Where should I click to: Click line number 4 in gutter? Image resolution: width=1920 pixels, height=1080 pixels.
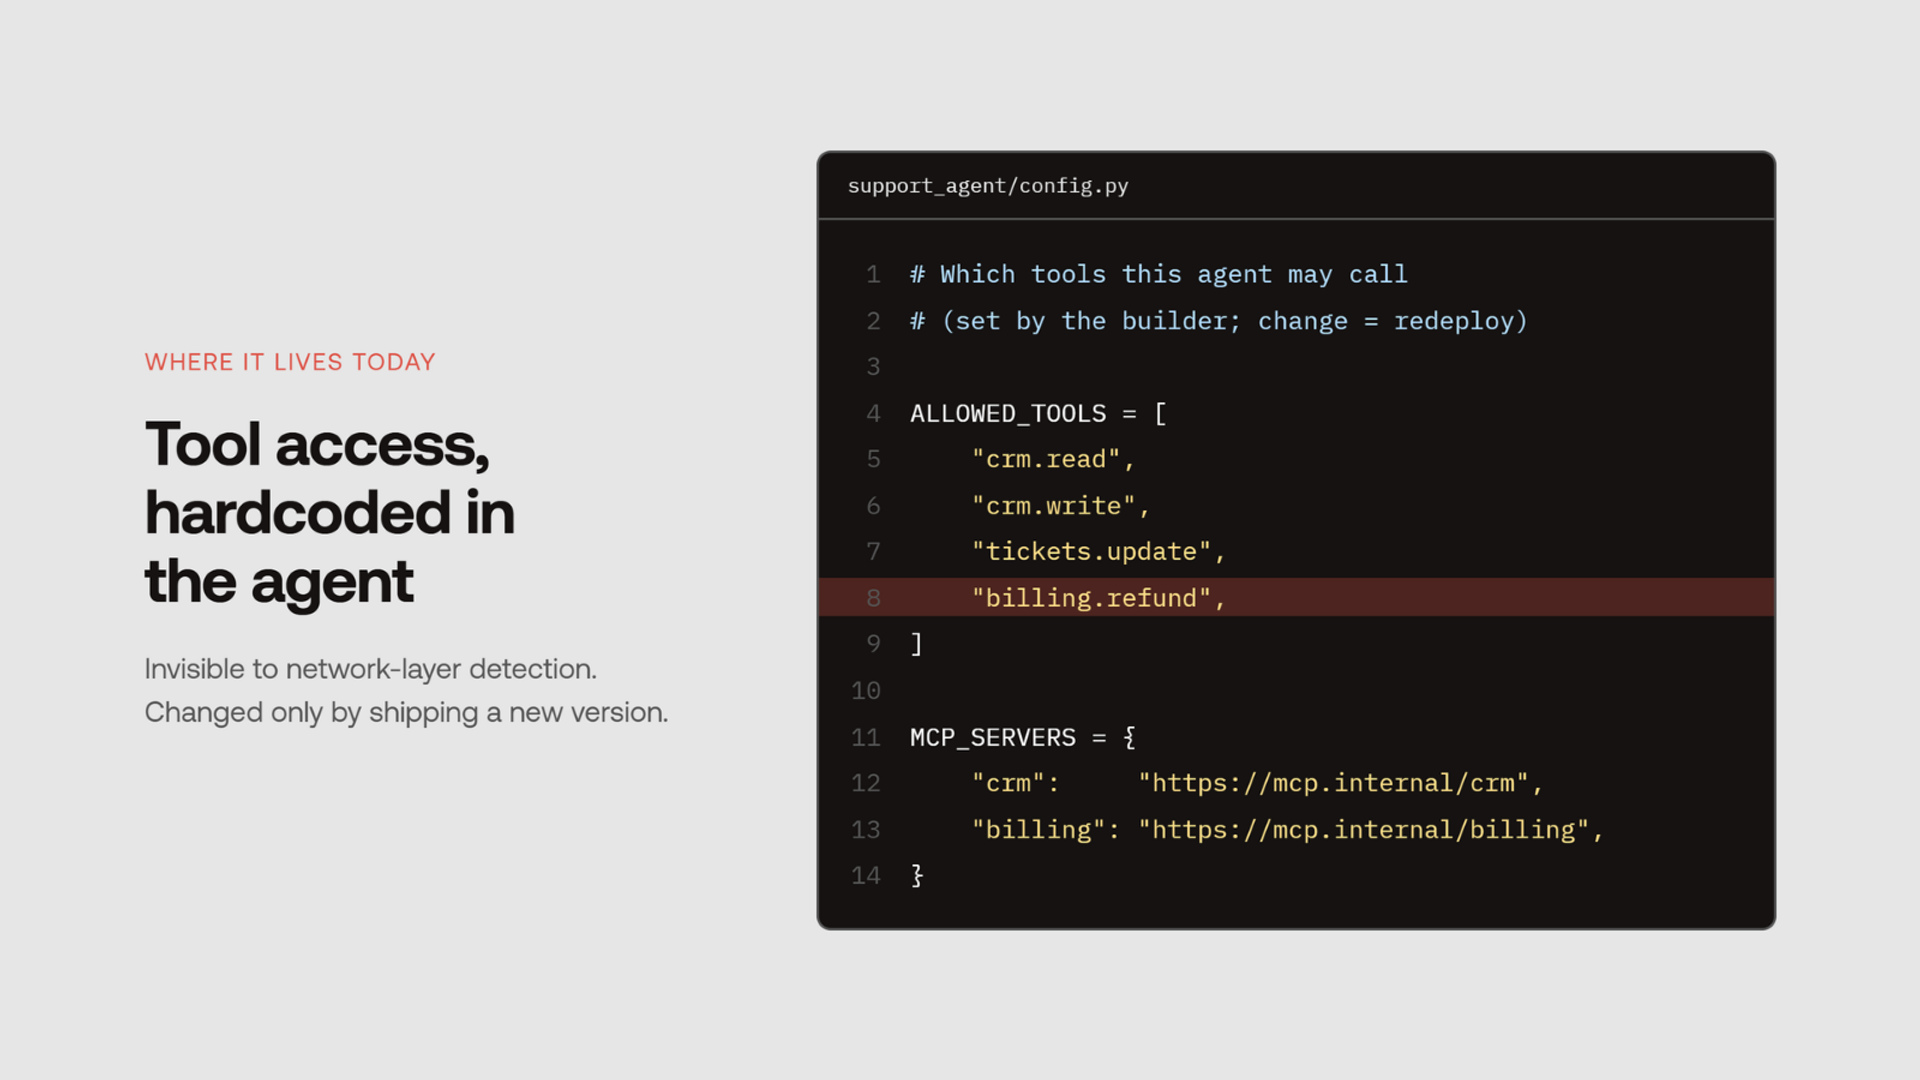coord(873,413)
